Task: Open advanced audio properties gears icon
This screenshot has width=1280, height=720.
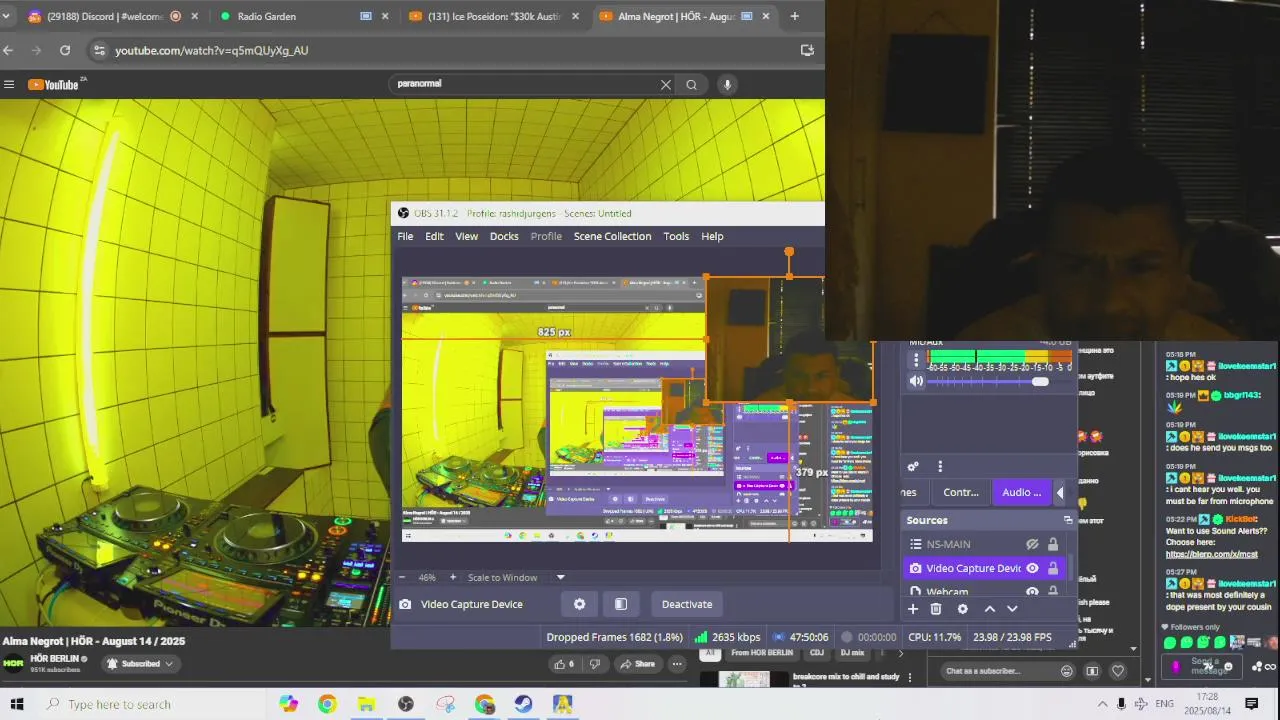Action: (x=912, y=466)
